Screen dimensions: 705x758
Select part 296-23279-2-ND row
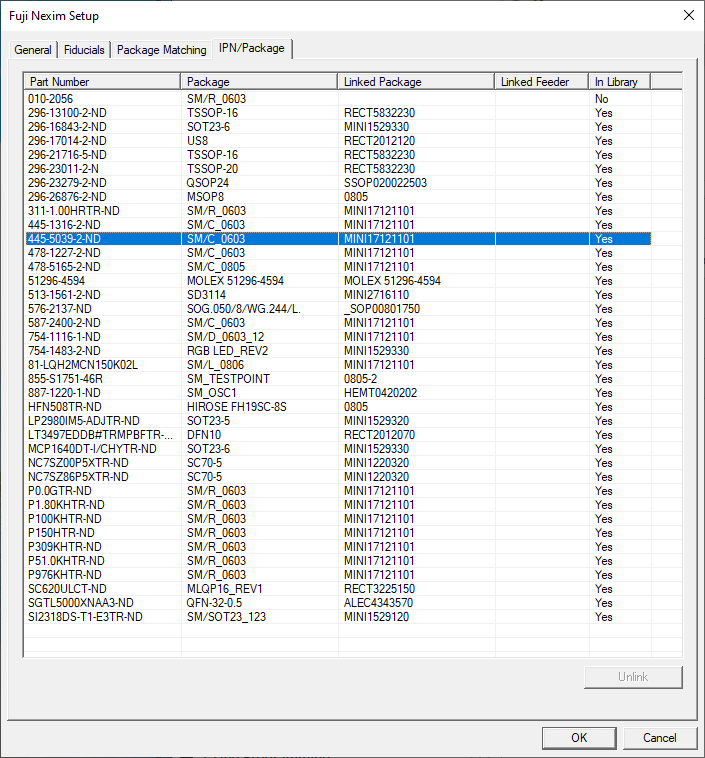(338, 183)
